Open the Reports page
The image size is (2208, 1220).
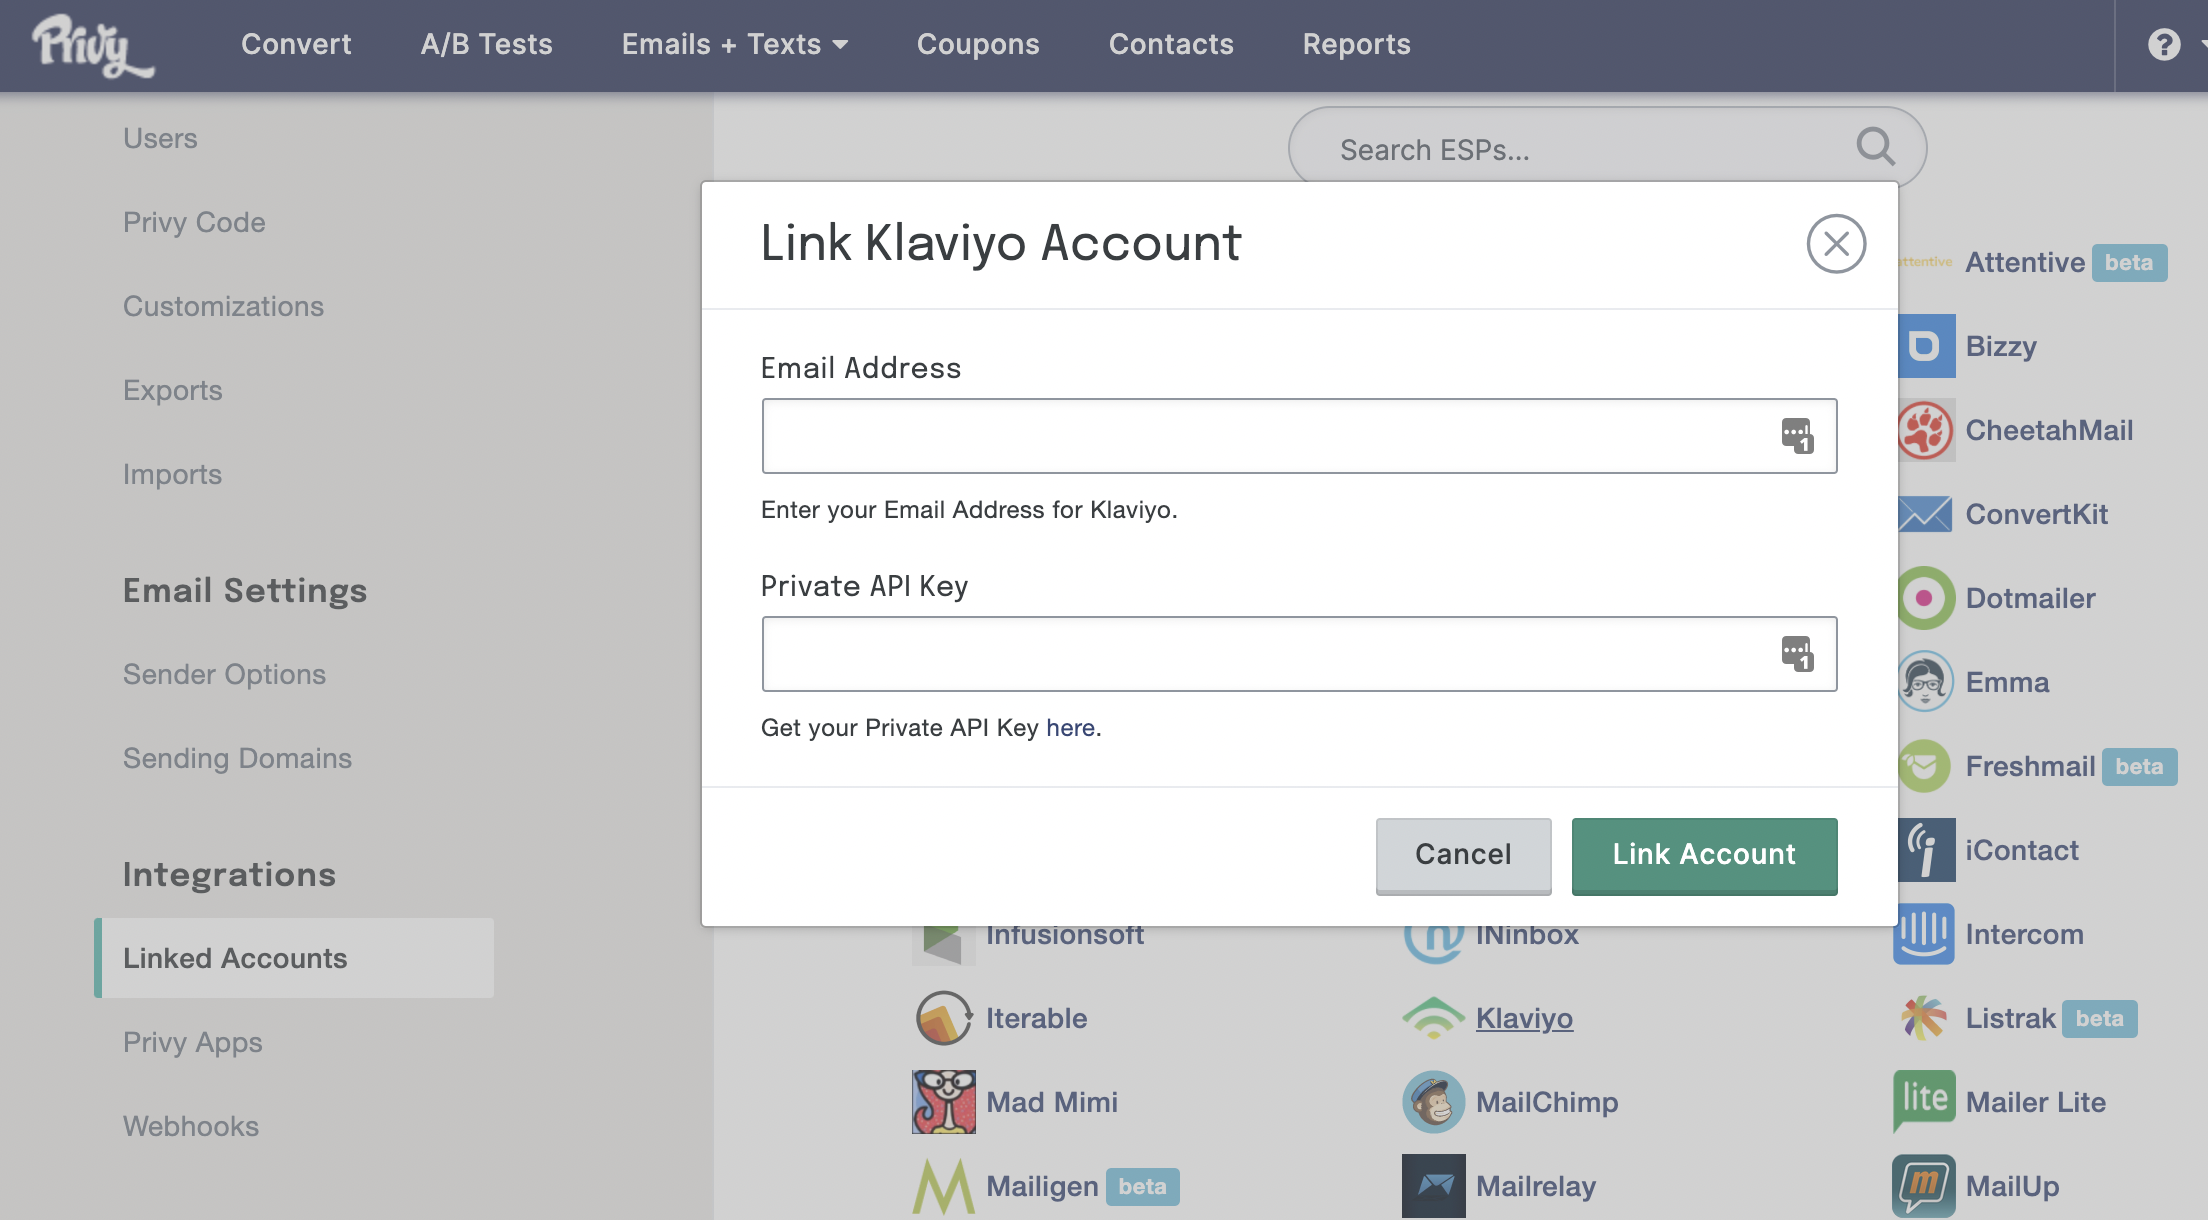[x=1357, y=44]
